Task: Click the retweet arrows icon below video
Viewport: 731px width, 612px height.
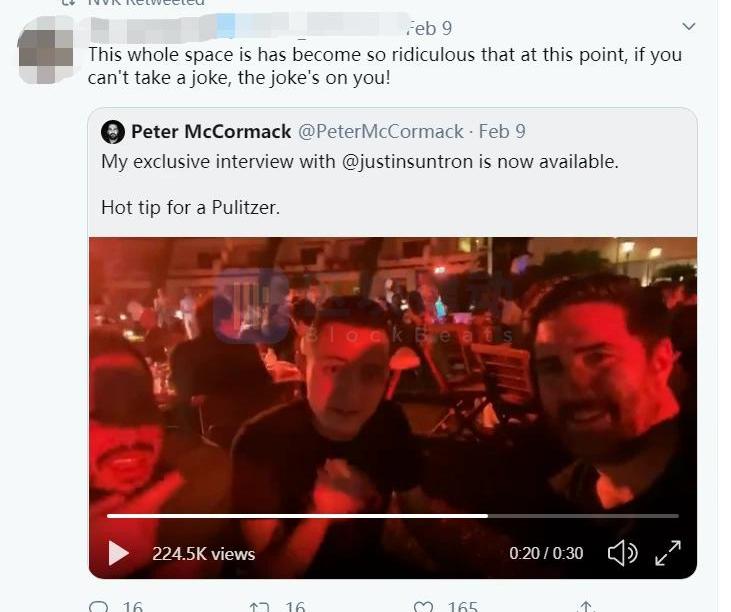Action: coord(260,606)
